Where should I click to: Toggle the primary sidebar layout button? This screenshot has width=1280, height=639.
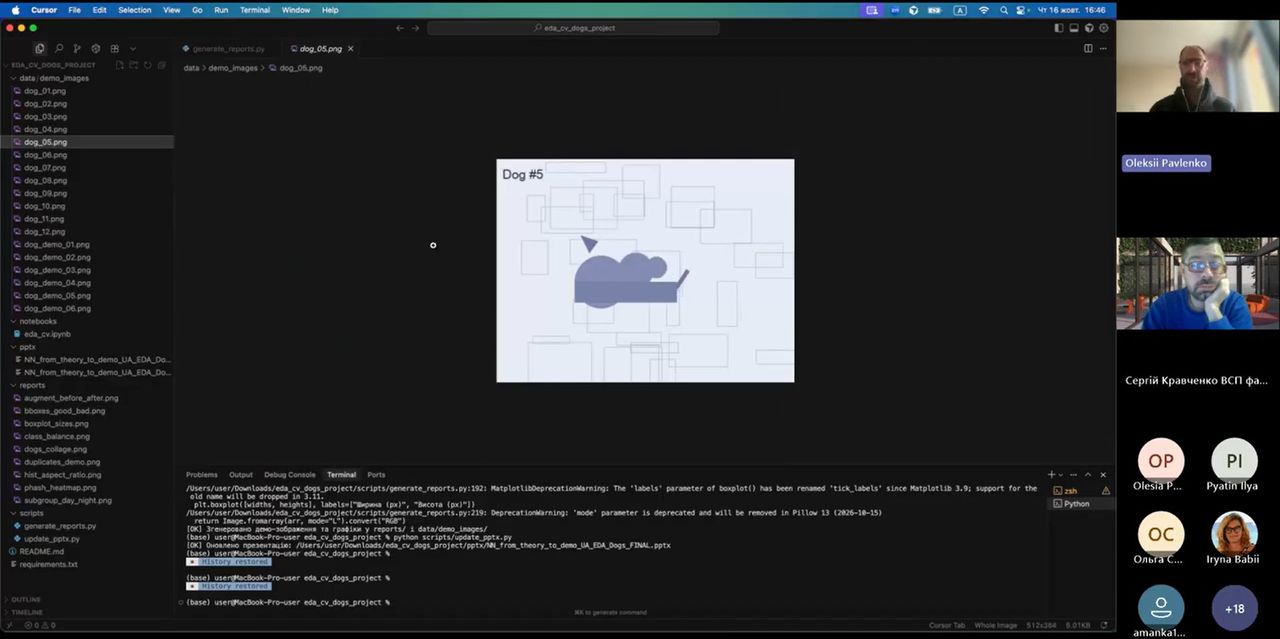click(x=1059, y=28)
